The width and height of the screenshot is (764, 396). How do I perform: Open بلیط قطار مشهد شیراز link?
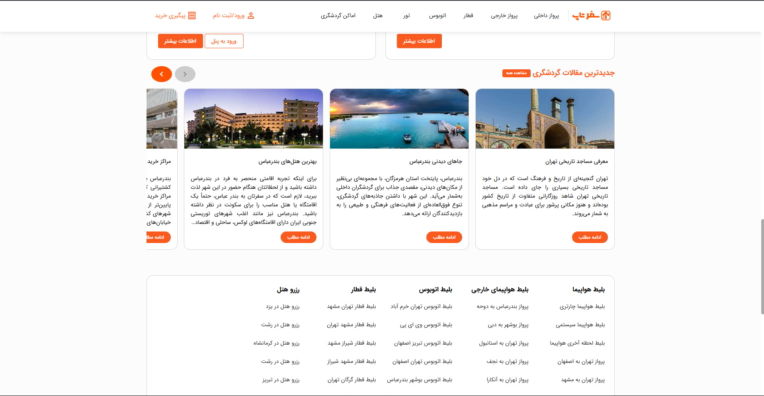tap(351, 362)
